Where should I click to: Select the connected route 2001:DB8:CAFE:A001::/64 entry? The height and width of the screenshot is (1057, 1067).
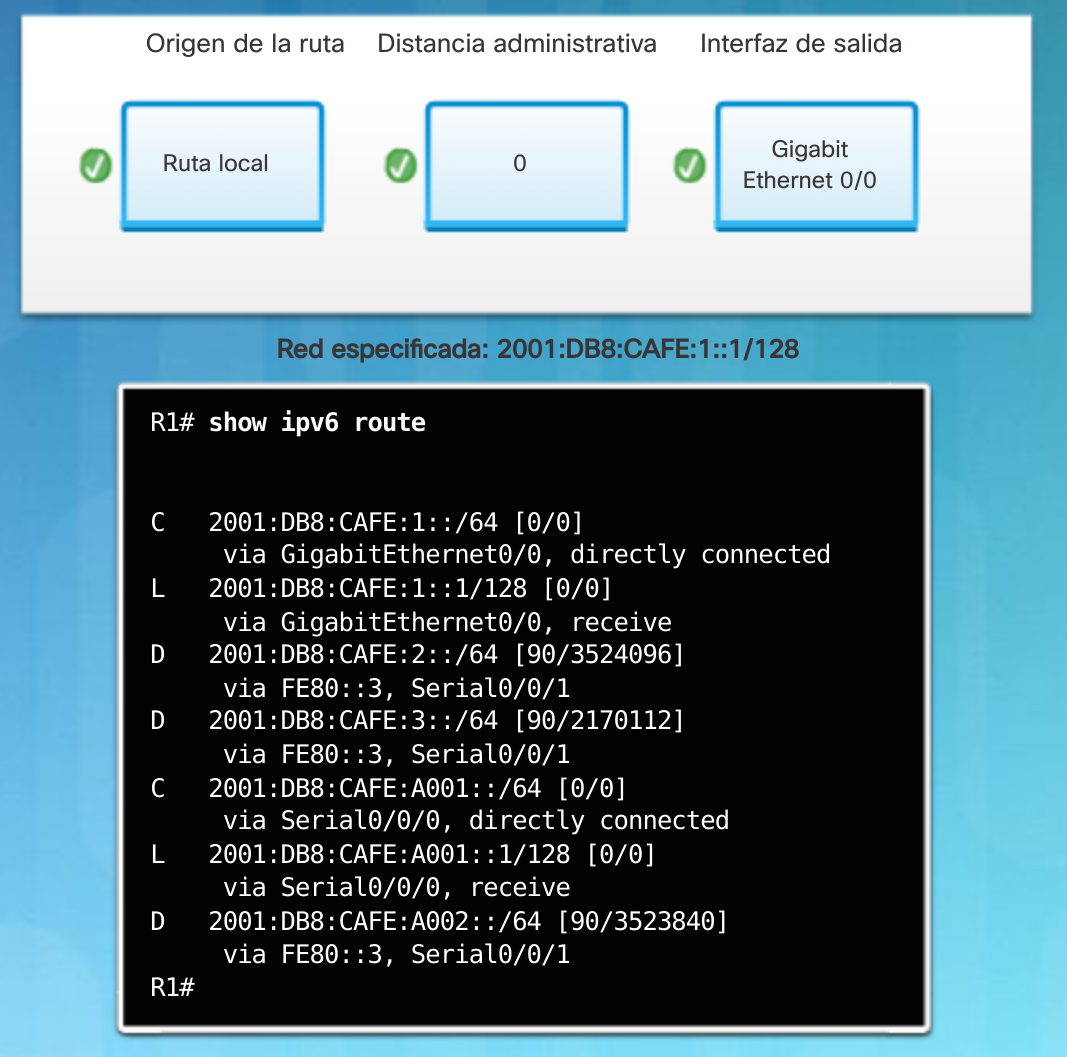pyautogui.click(x=417, y=788)
